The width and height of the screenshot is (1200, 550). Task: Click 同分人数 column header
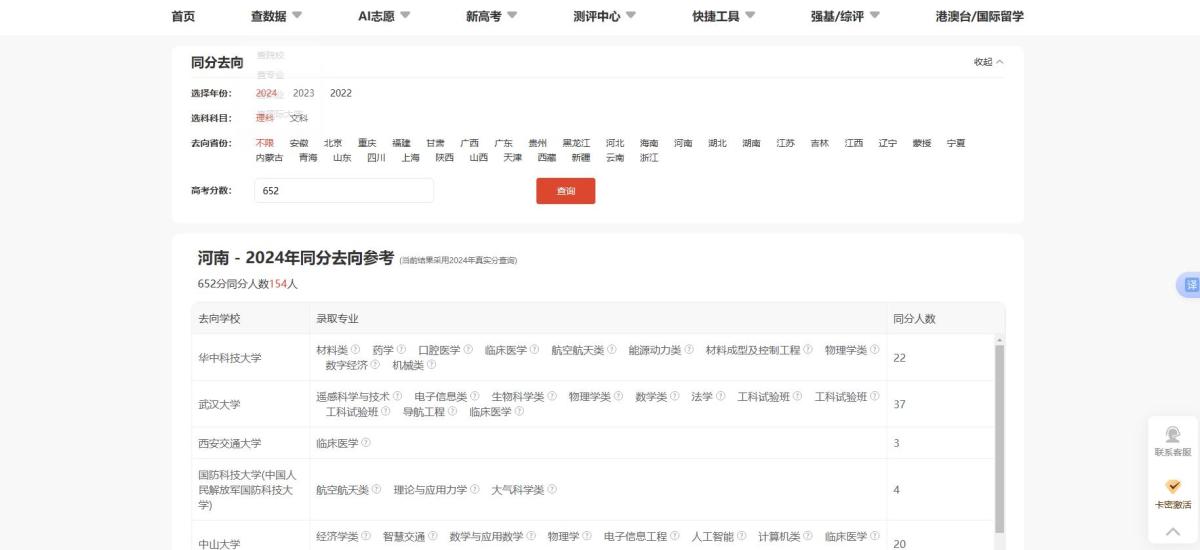914,318
